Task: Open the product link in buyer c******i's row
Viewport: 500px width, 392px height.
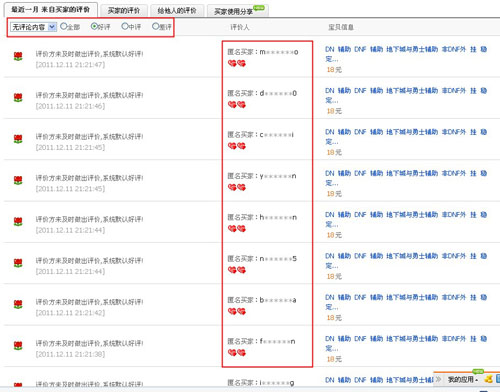Action: point(406,136)
